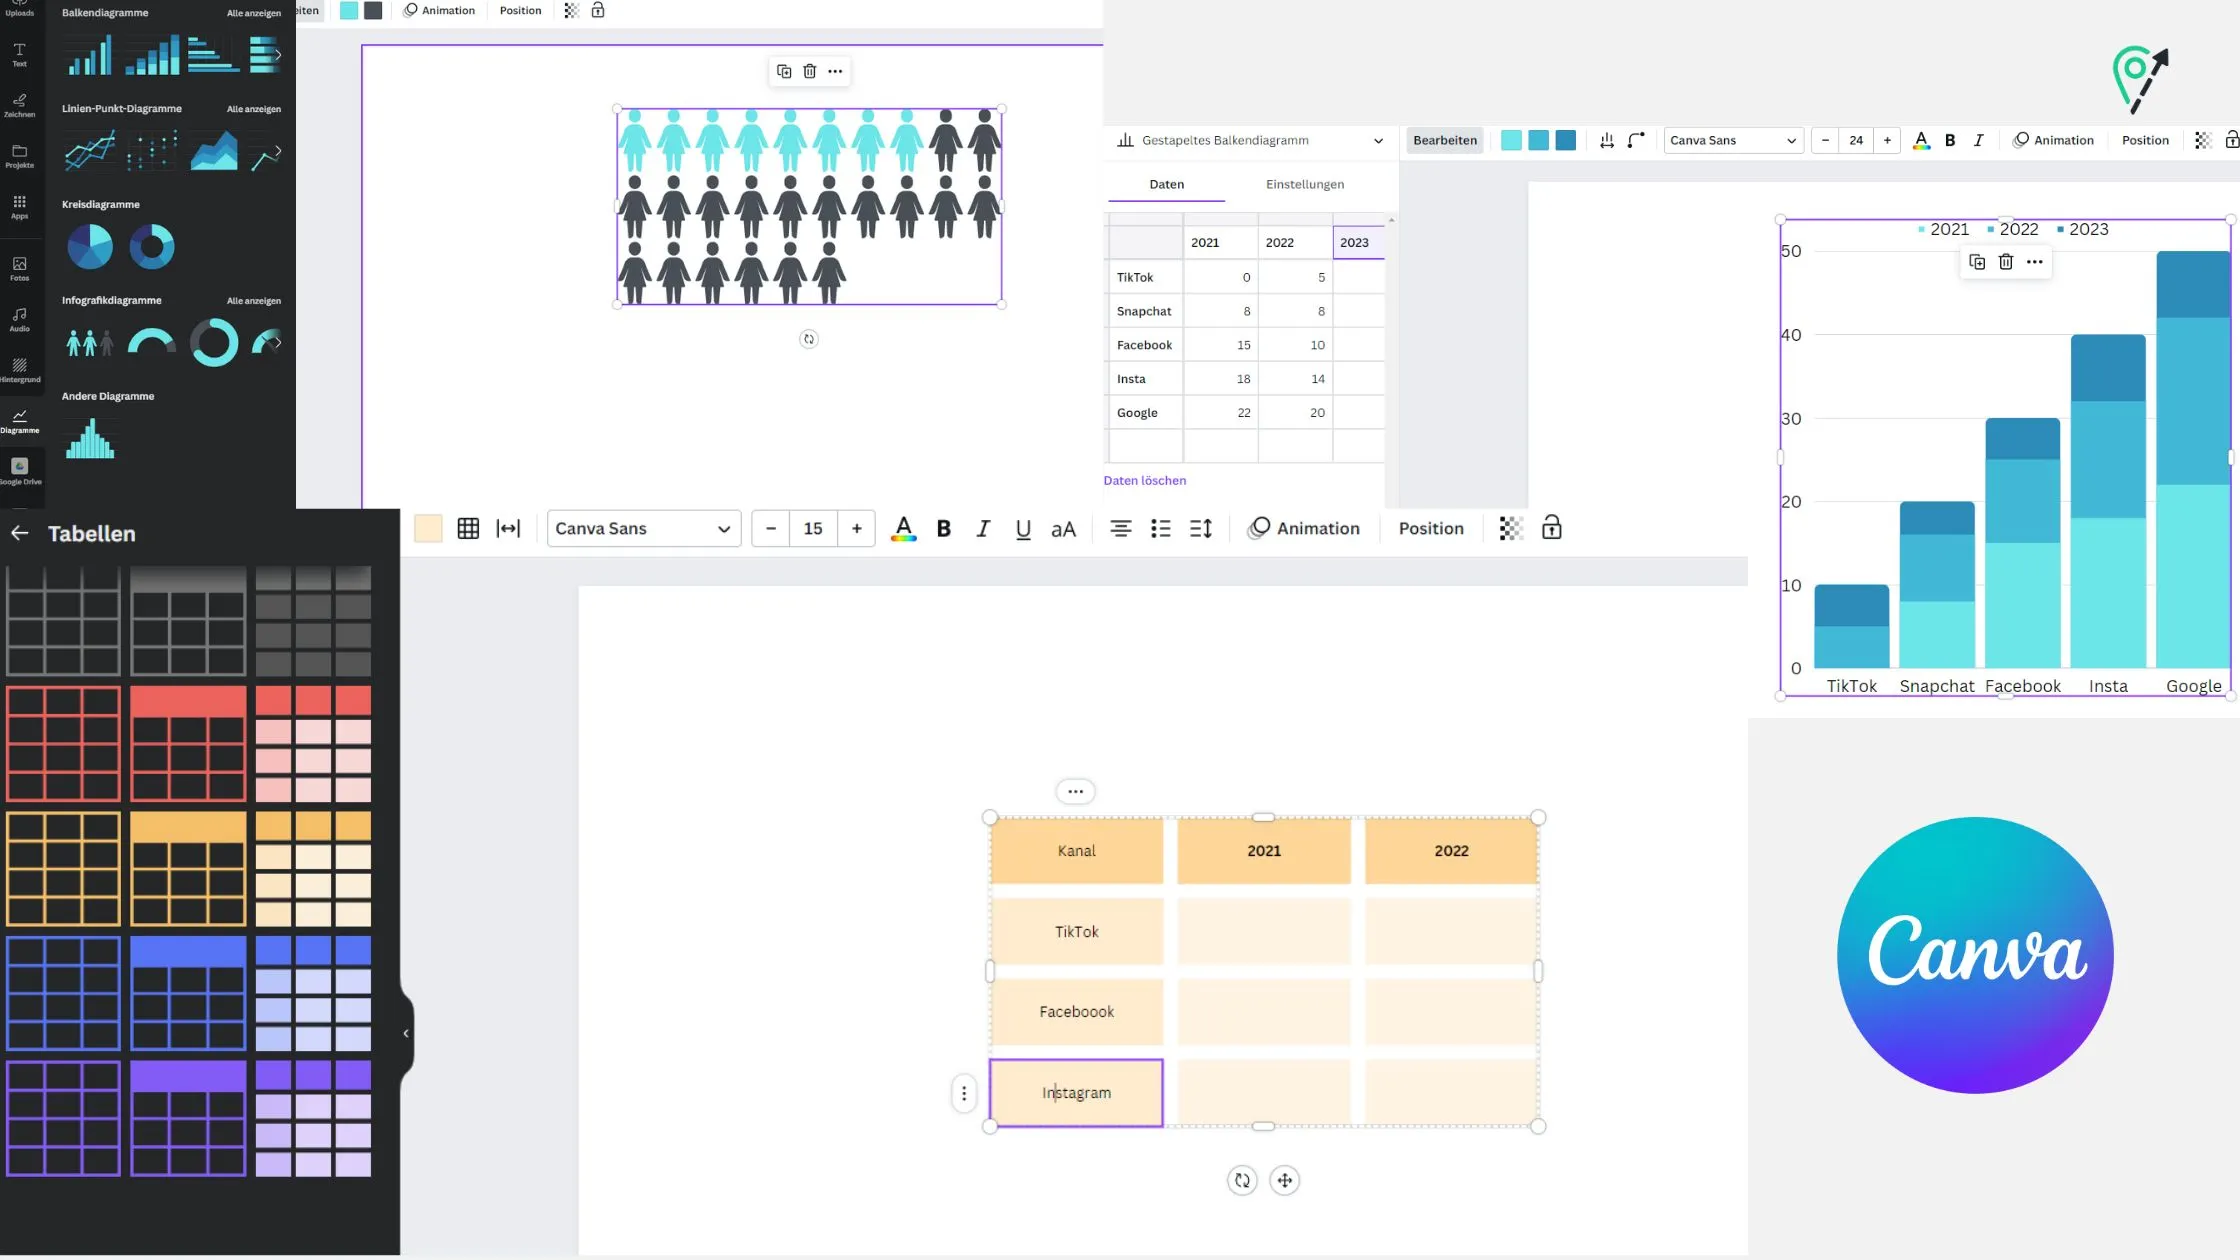Open the Fotos panel
2240x1260 pixels.
coord(19,269)
